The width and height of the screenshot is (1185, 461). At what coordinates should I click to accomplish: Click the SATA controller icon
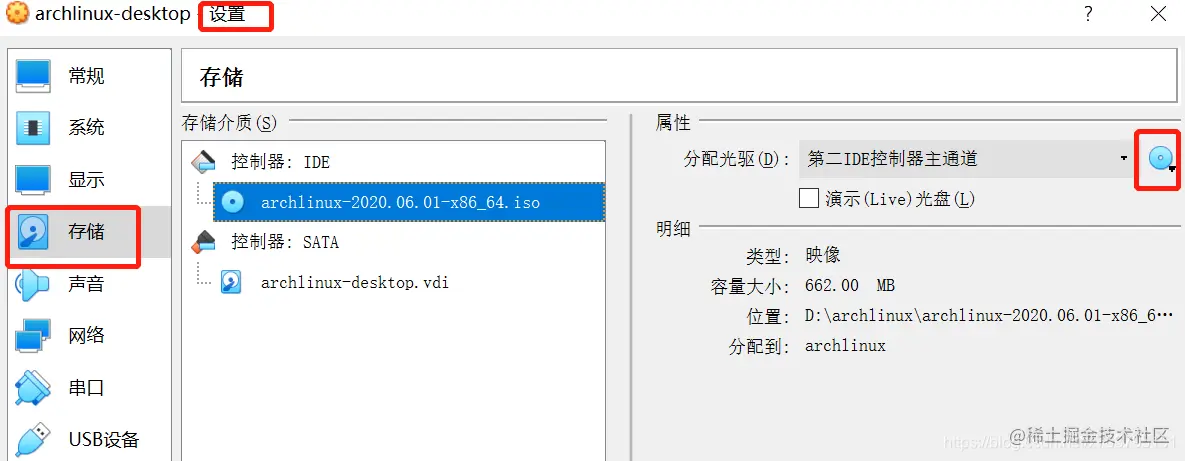click(x=203, y=242)
